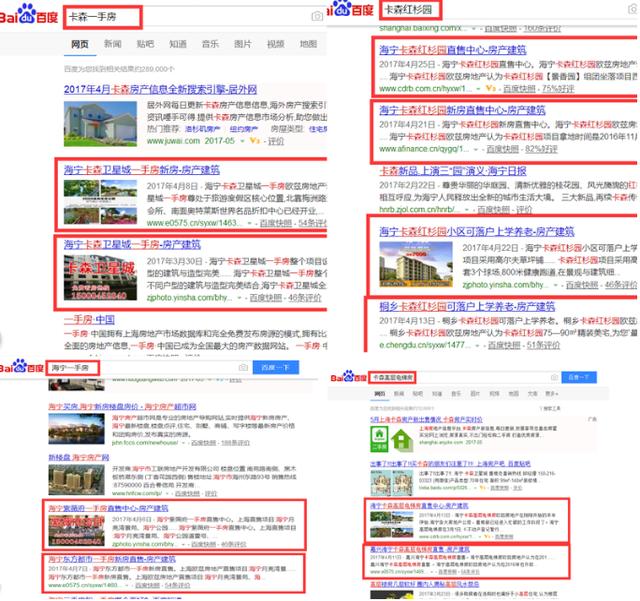Click floor-plan thumbnail of 百度贴吧 result

pyautogui.click(x=391, y=483)
